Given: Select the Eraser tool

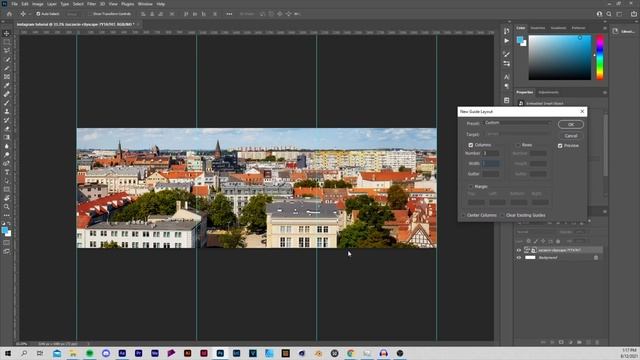Looking at the screenshot, I should click(x=7, y=129).
